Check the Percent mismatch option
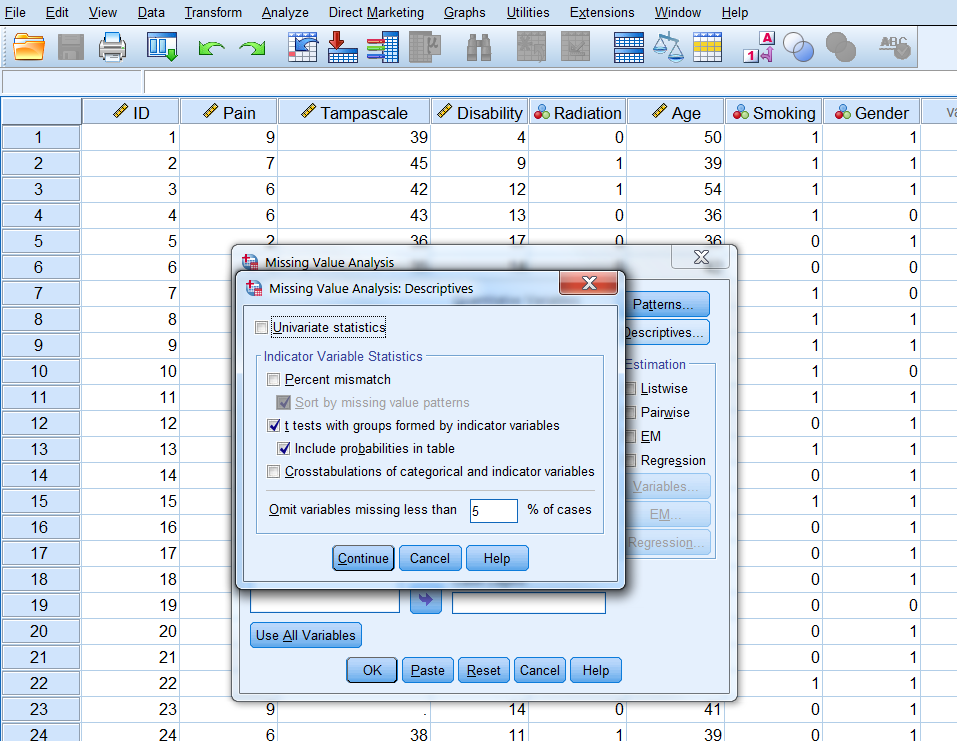 point(274,379)
